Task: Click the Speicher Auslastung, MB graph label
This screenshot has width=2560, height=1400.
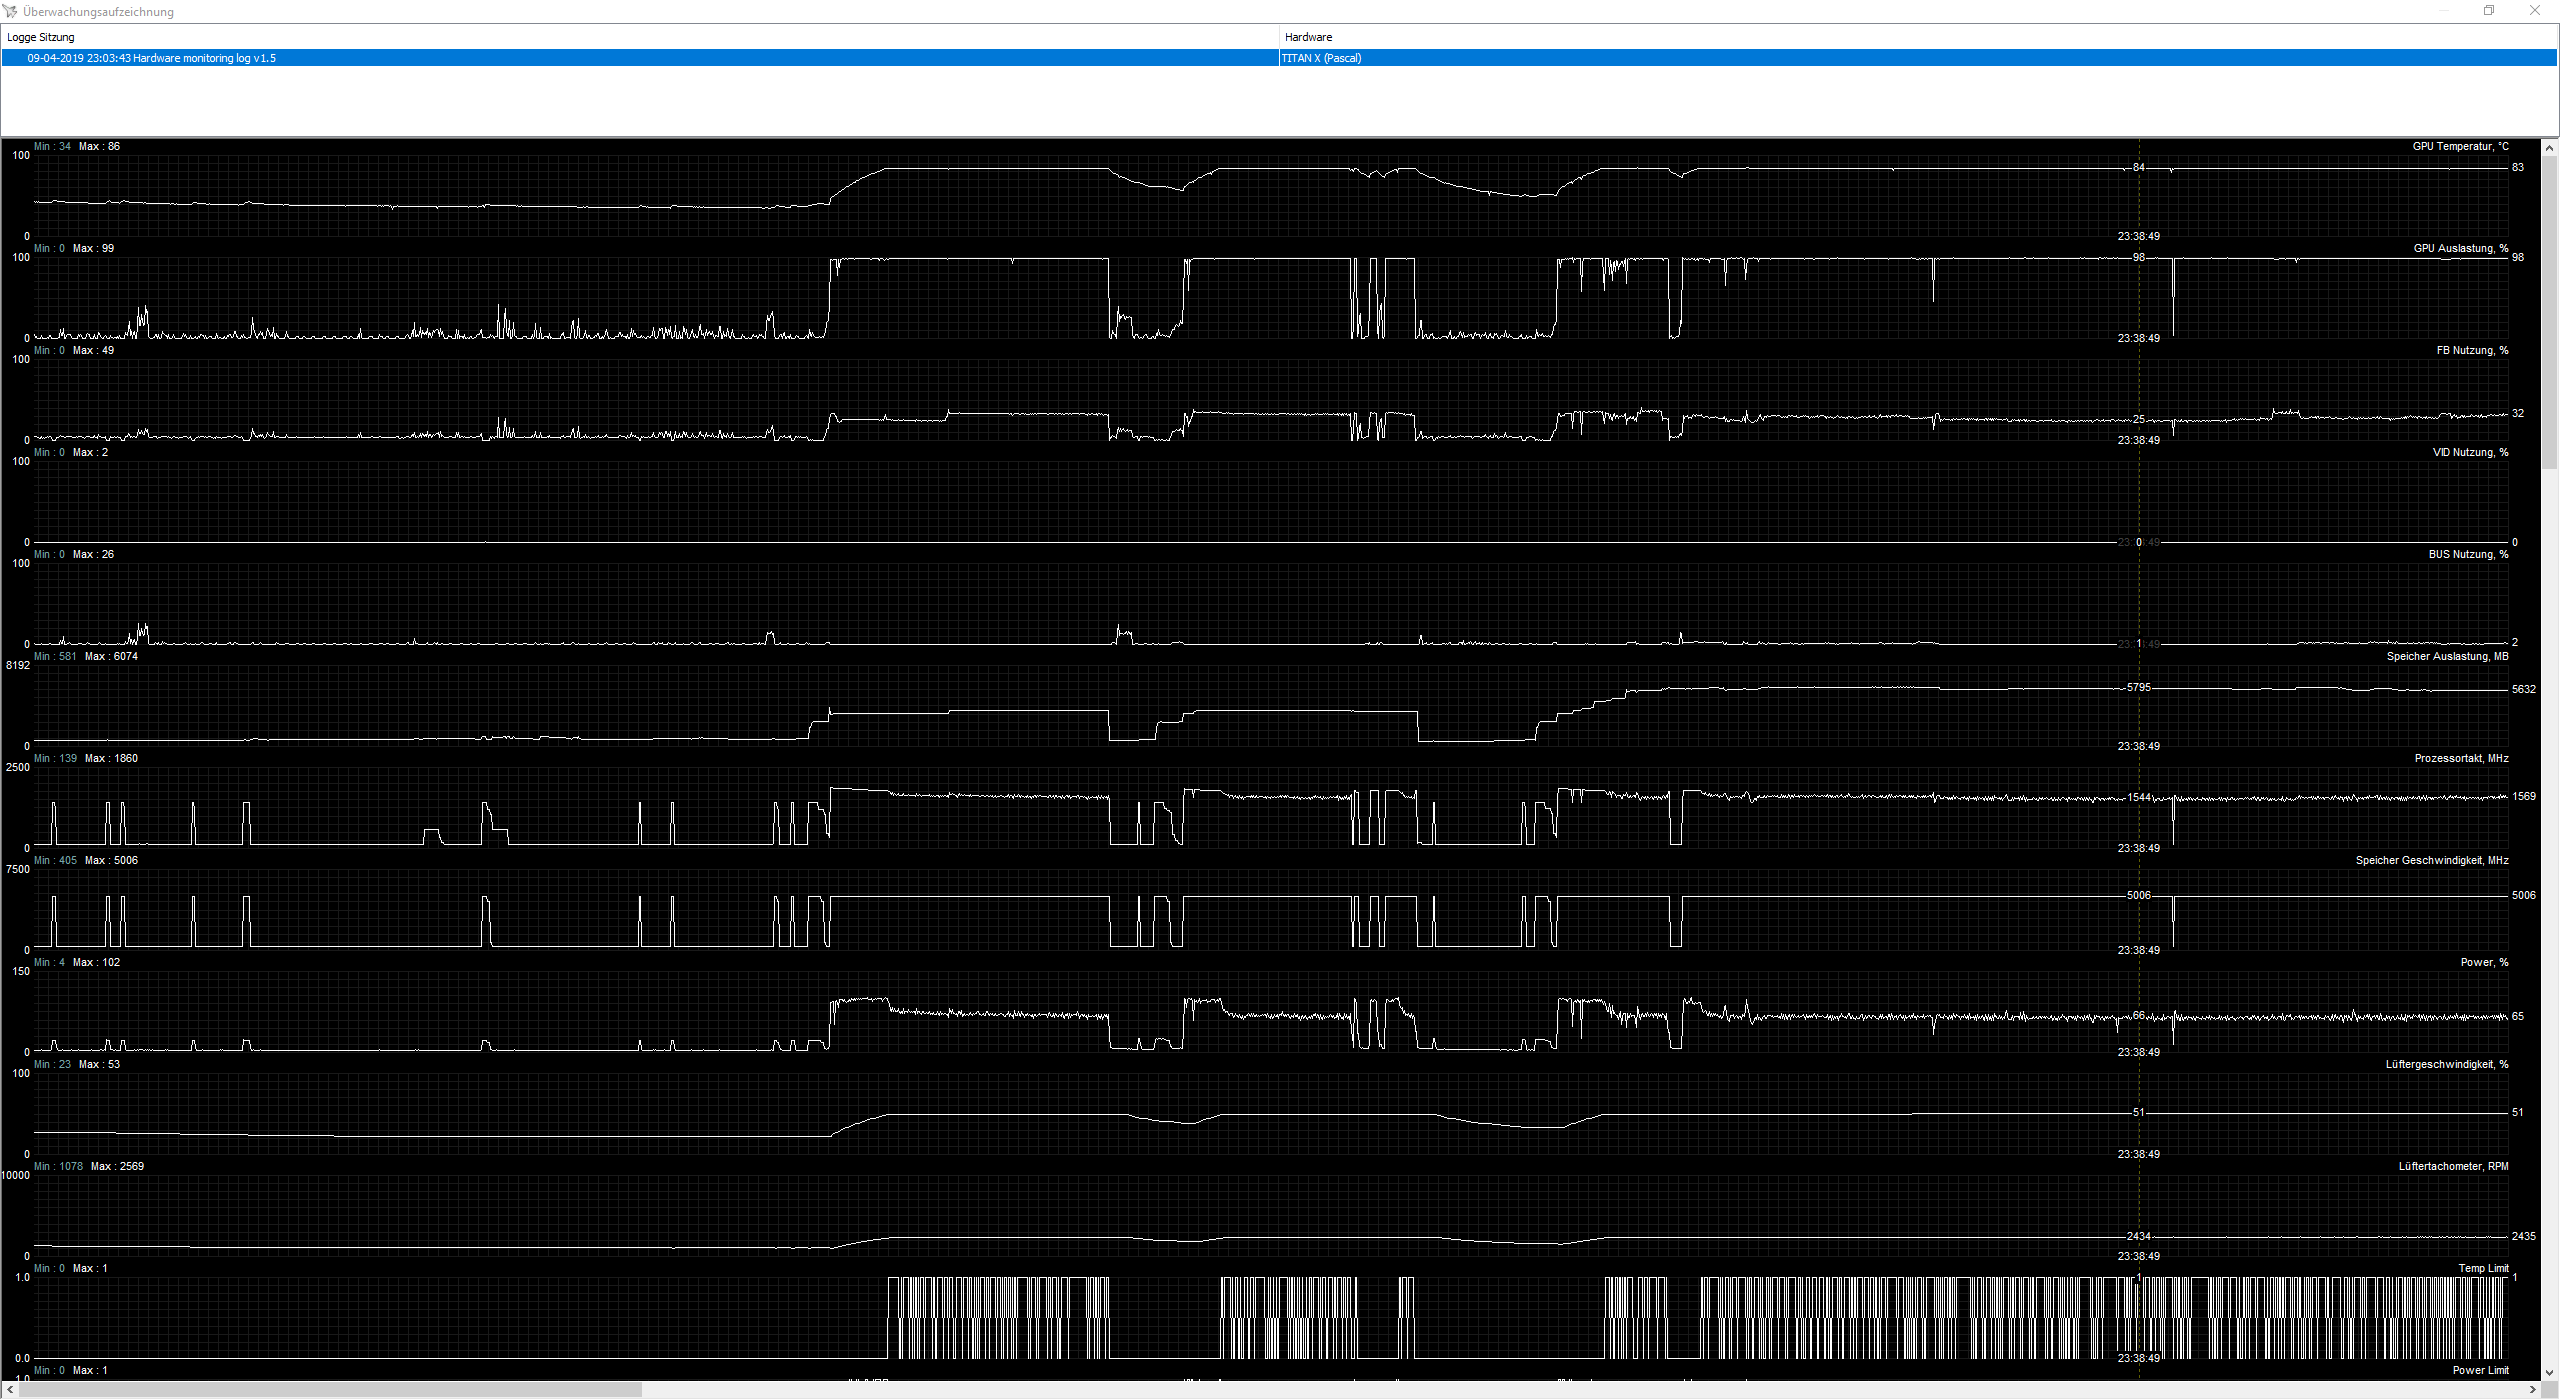Action: (2447, 656)
